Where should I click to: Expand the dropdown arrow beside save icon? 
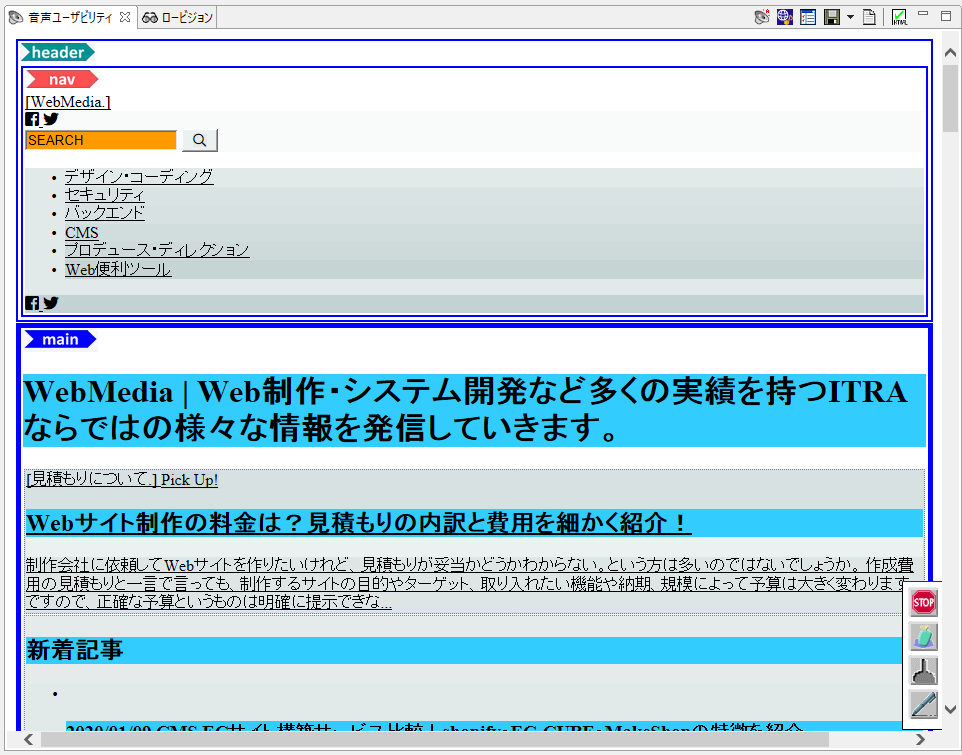[850, 17]
